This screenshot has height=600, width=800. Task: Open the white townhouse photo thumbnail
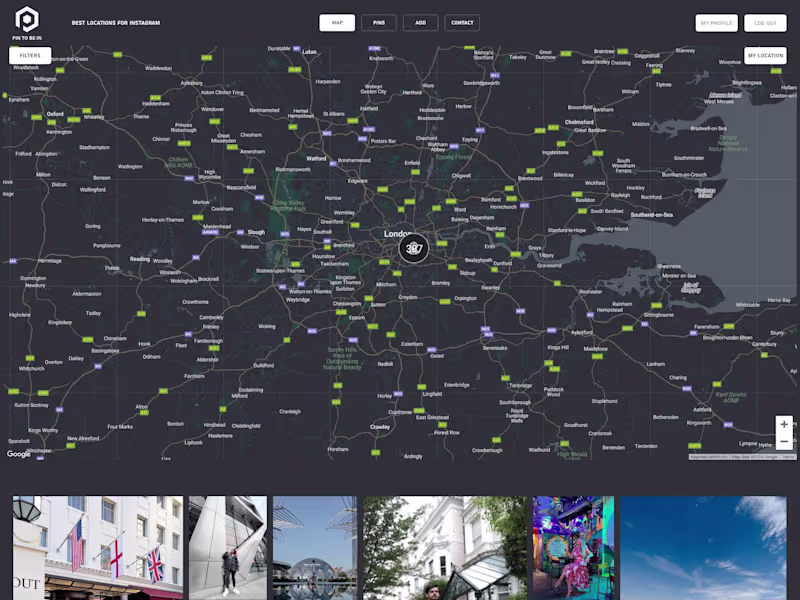coord(445,548)
